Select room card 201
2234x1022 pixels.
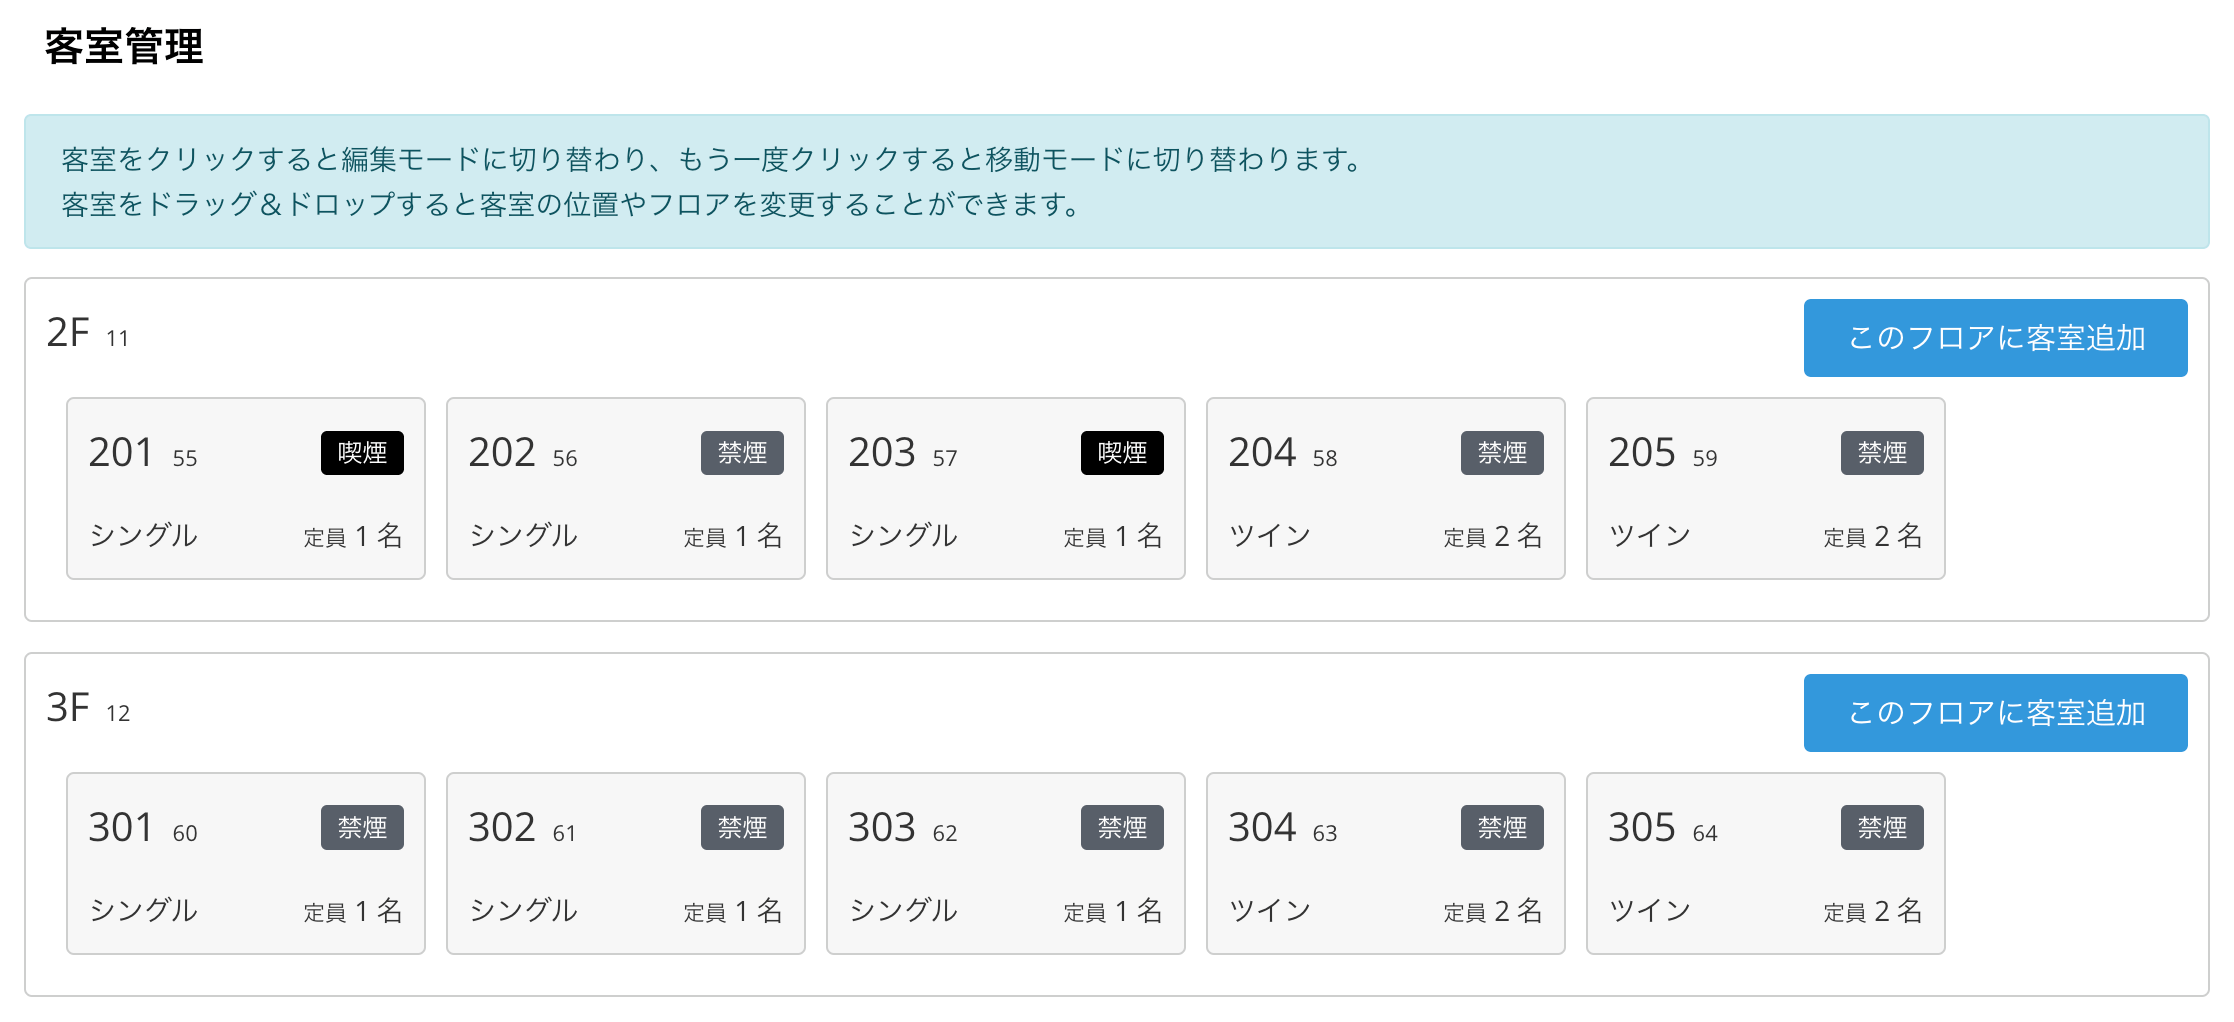click(x=246, y=489)
